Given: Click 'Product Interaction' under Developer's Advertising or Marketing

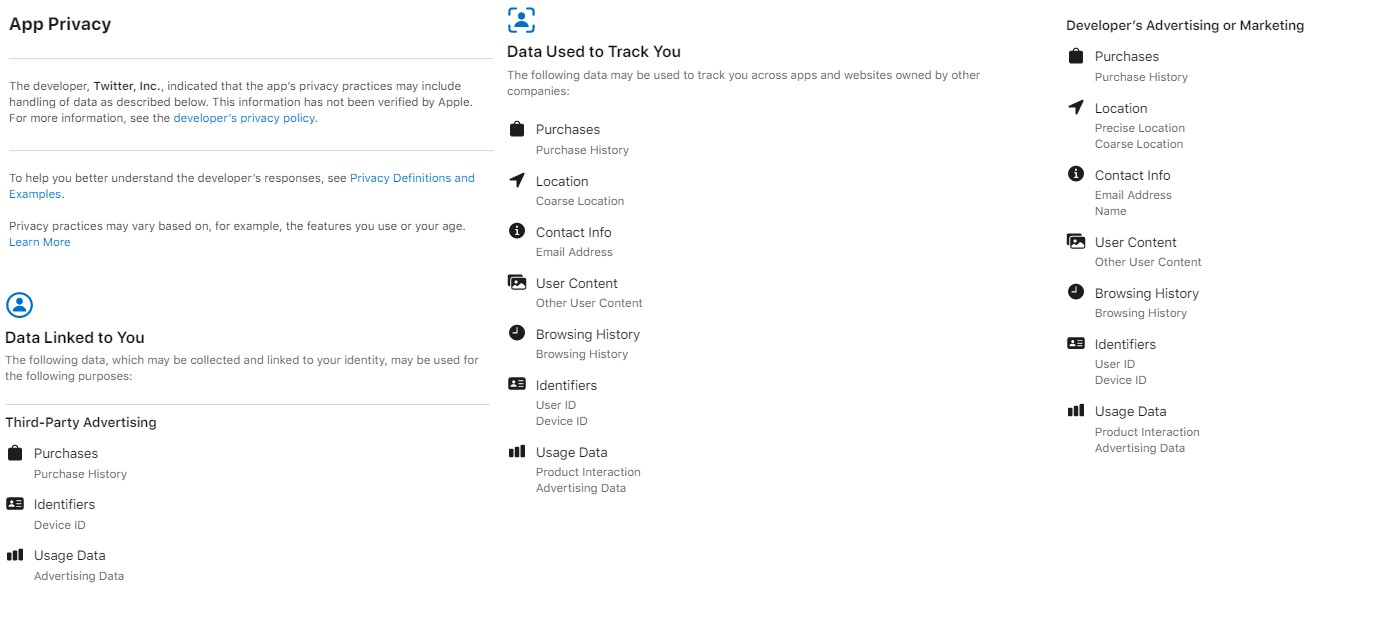Looking at the screenshot, I should 1147,432.
